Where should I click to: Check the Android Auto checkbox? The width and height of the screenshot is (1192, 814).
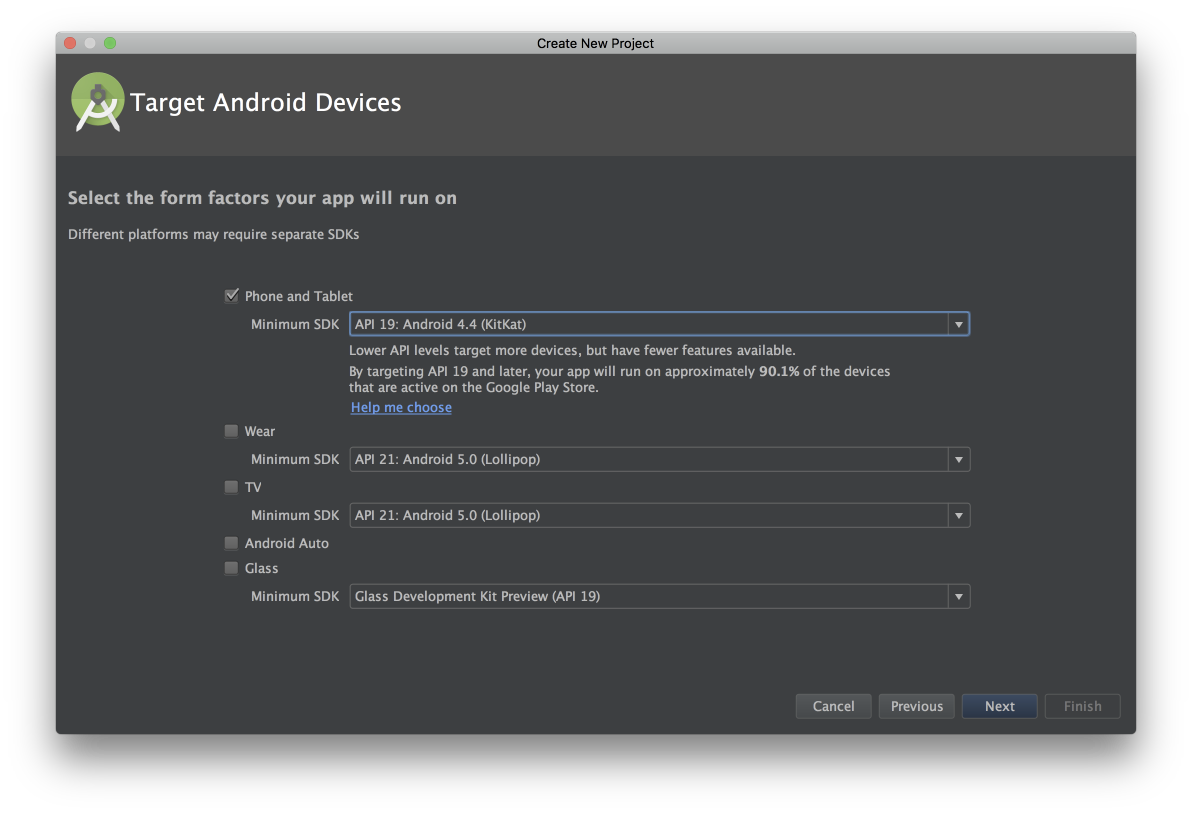tap(232, 543)
